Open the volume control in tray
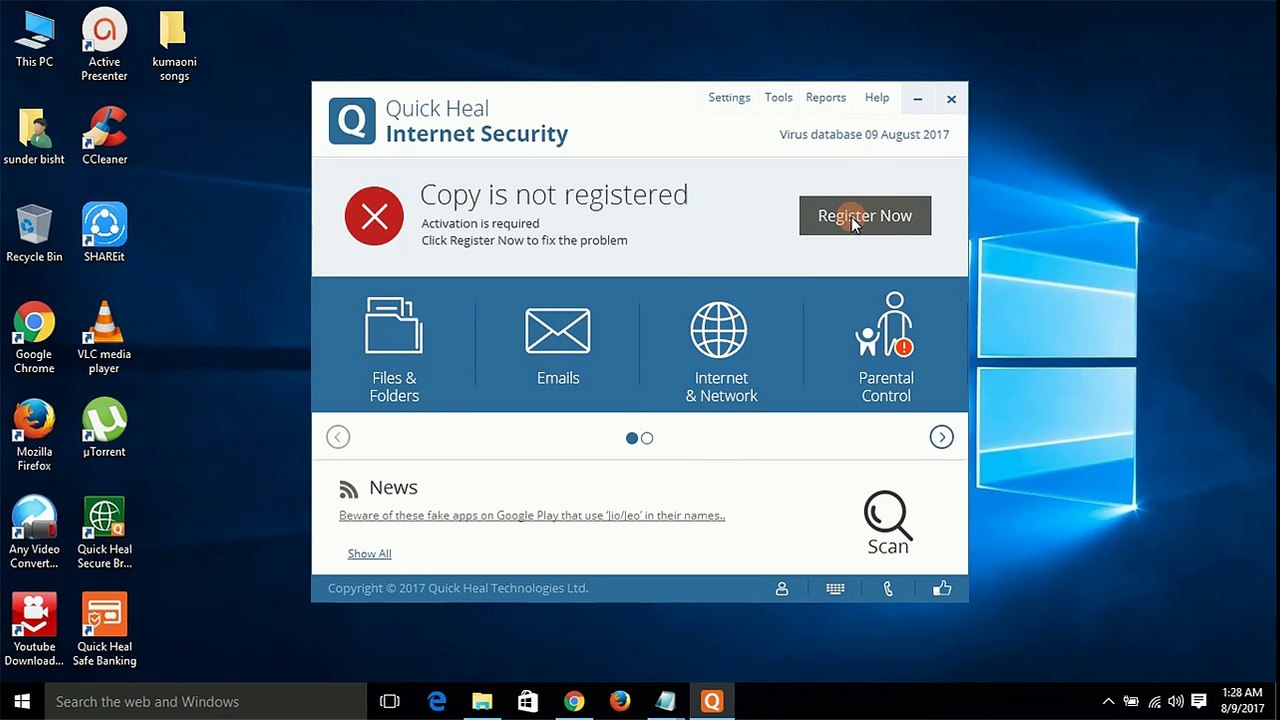 tap(1177, 702)
